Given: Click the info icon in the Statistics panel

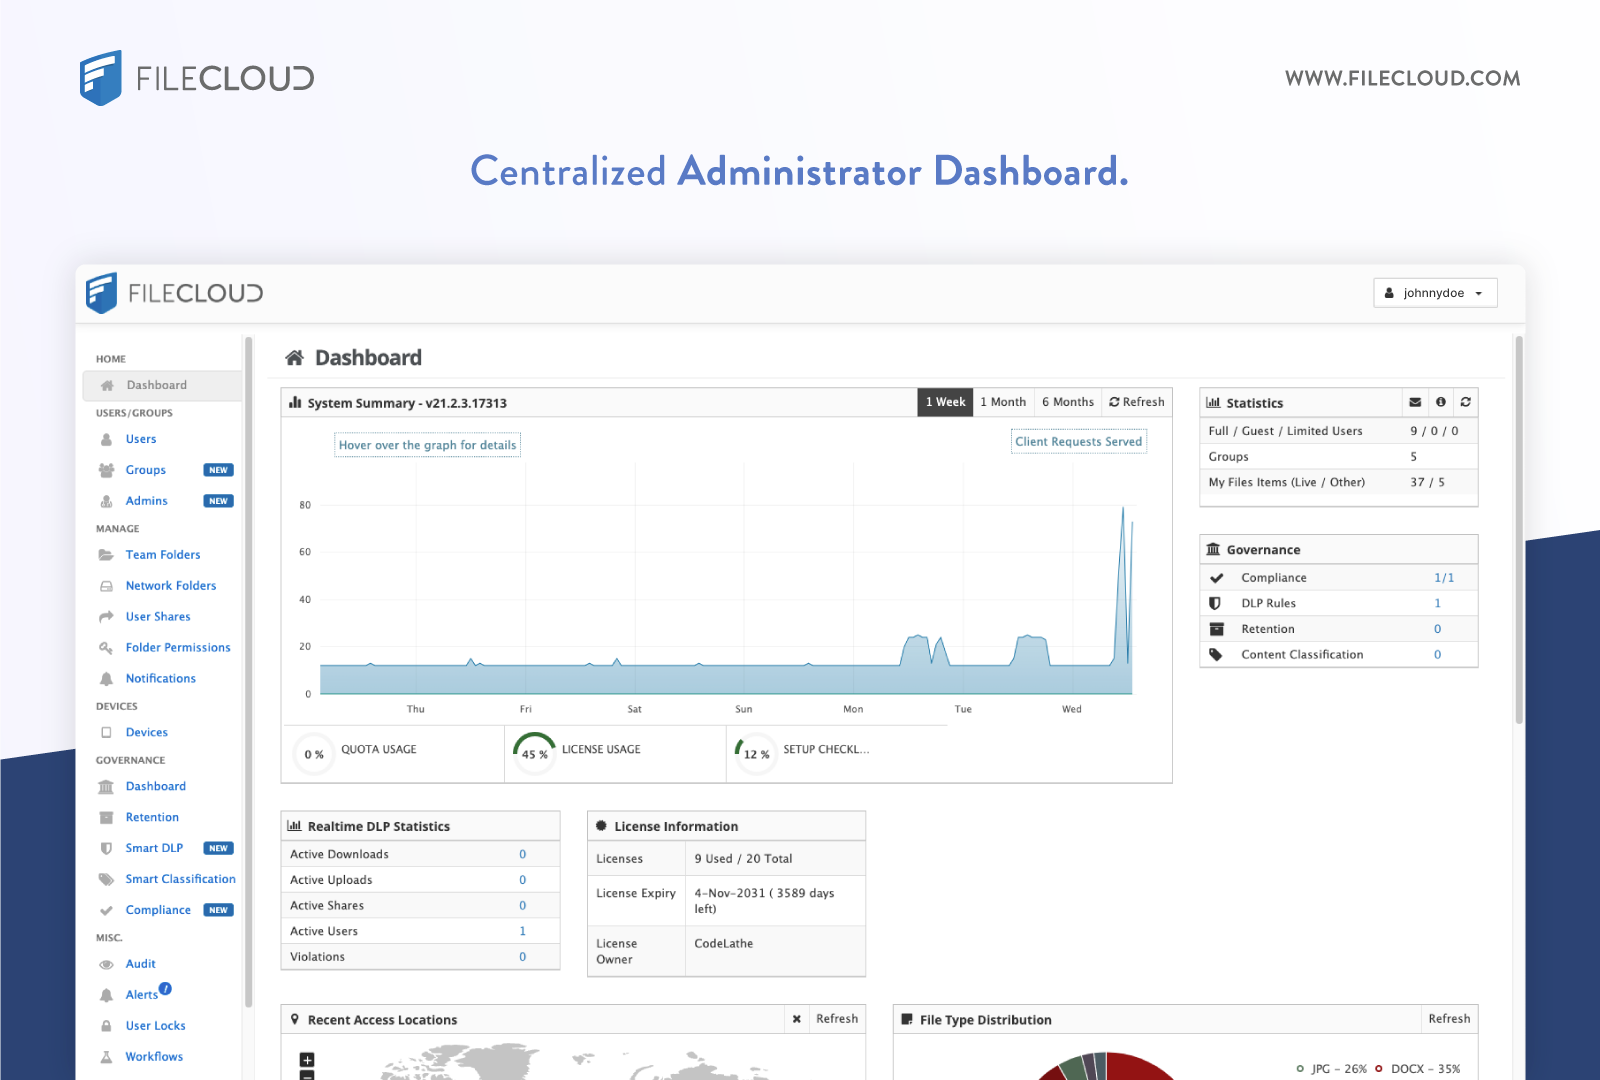Looking at the screenshot, I should (1441, 402).
